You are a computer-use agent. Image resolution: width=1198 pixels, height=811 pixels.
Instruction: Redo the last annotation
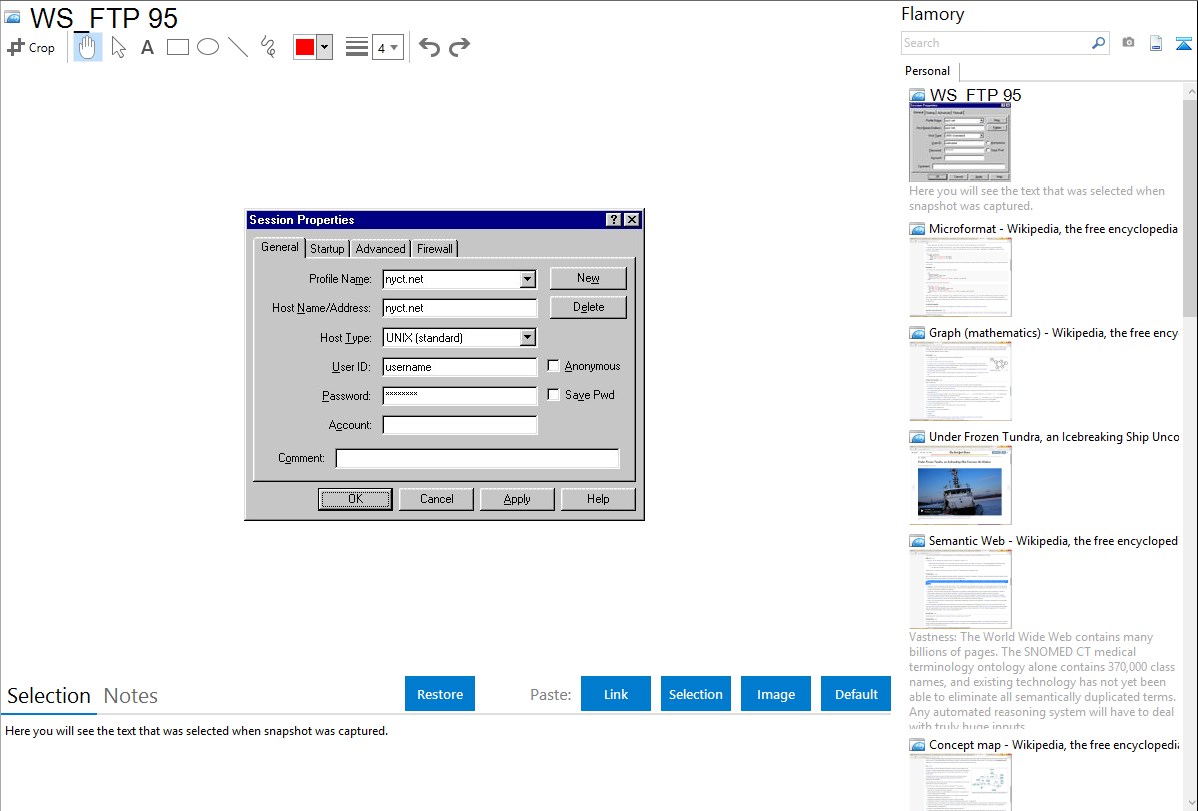point(459,47)
